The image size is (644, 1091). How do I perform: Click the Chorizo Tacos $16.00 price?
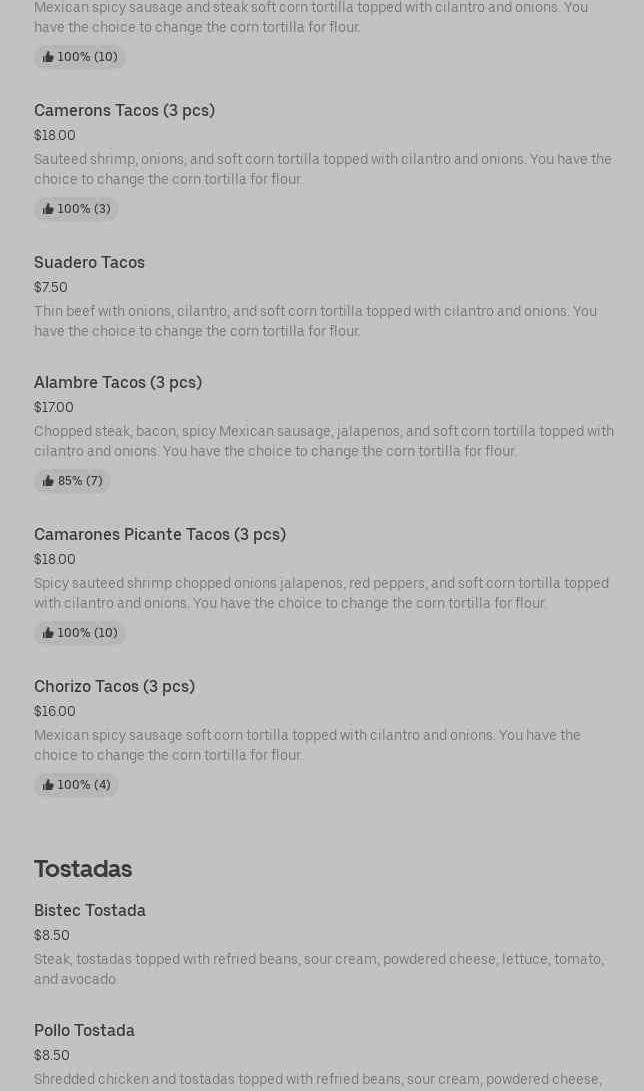(x=55, y=711)
